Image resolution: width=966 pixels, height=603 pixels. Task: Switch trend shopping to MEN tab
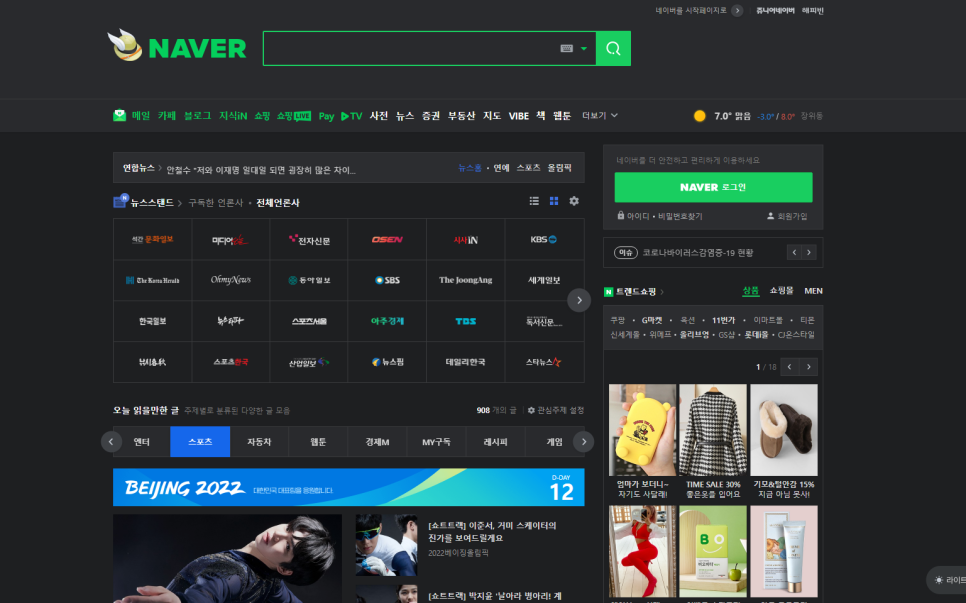coord(813,291)
